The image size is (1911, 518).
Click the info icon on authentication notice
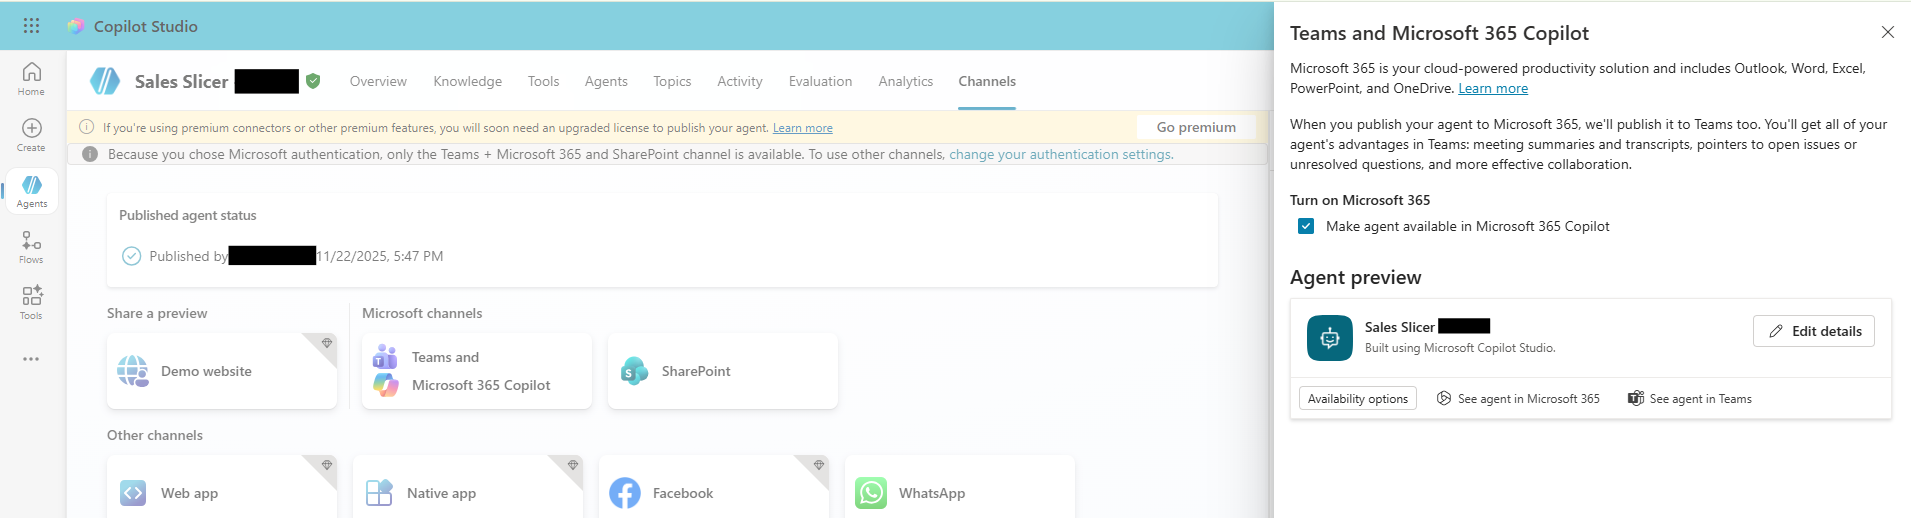[x=90, y=154]
